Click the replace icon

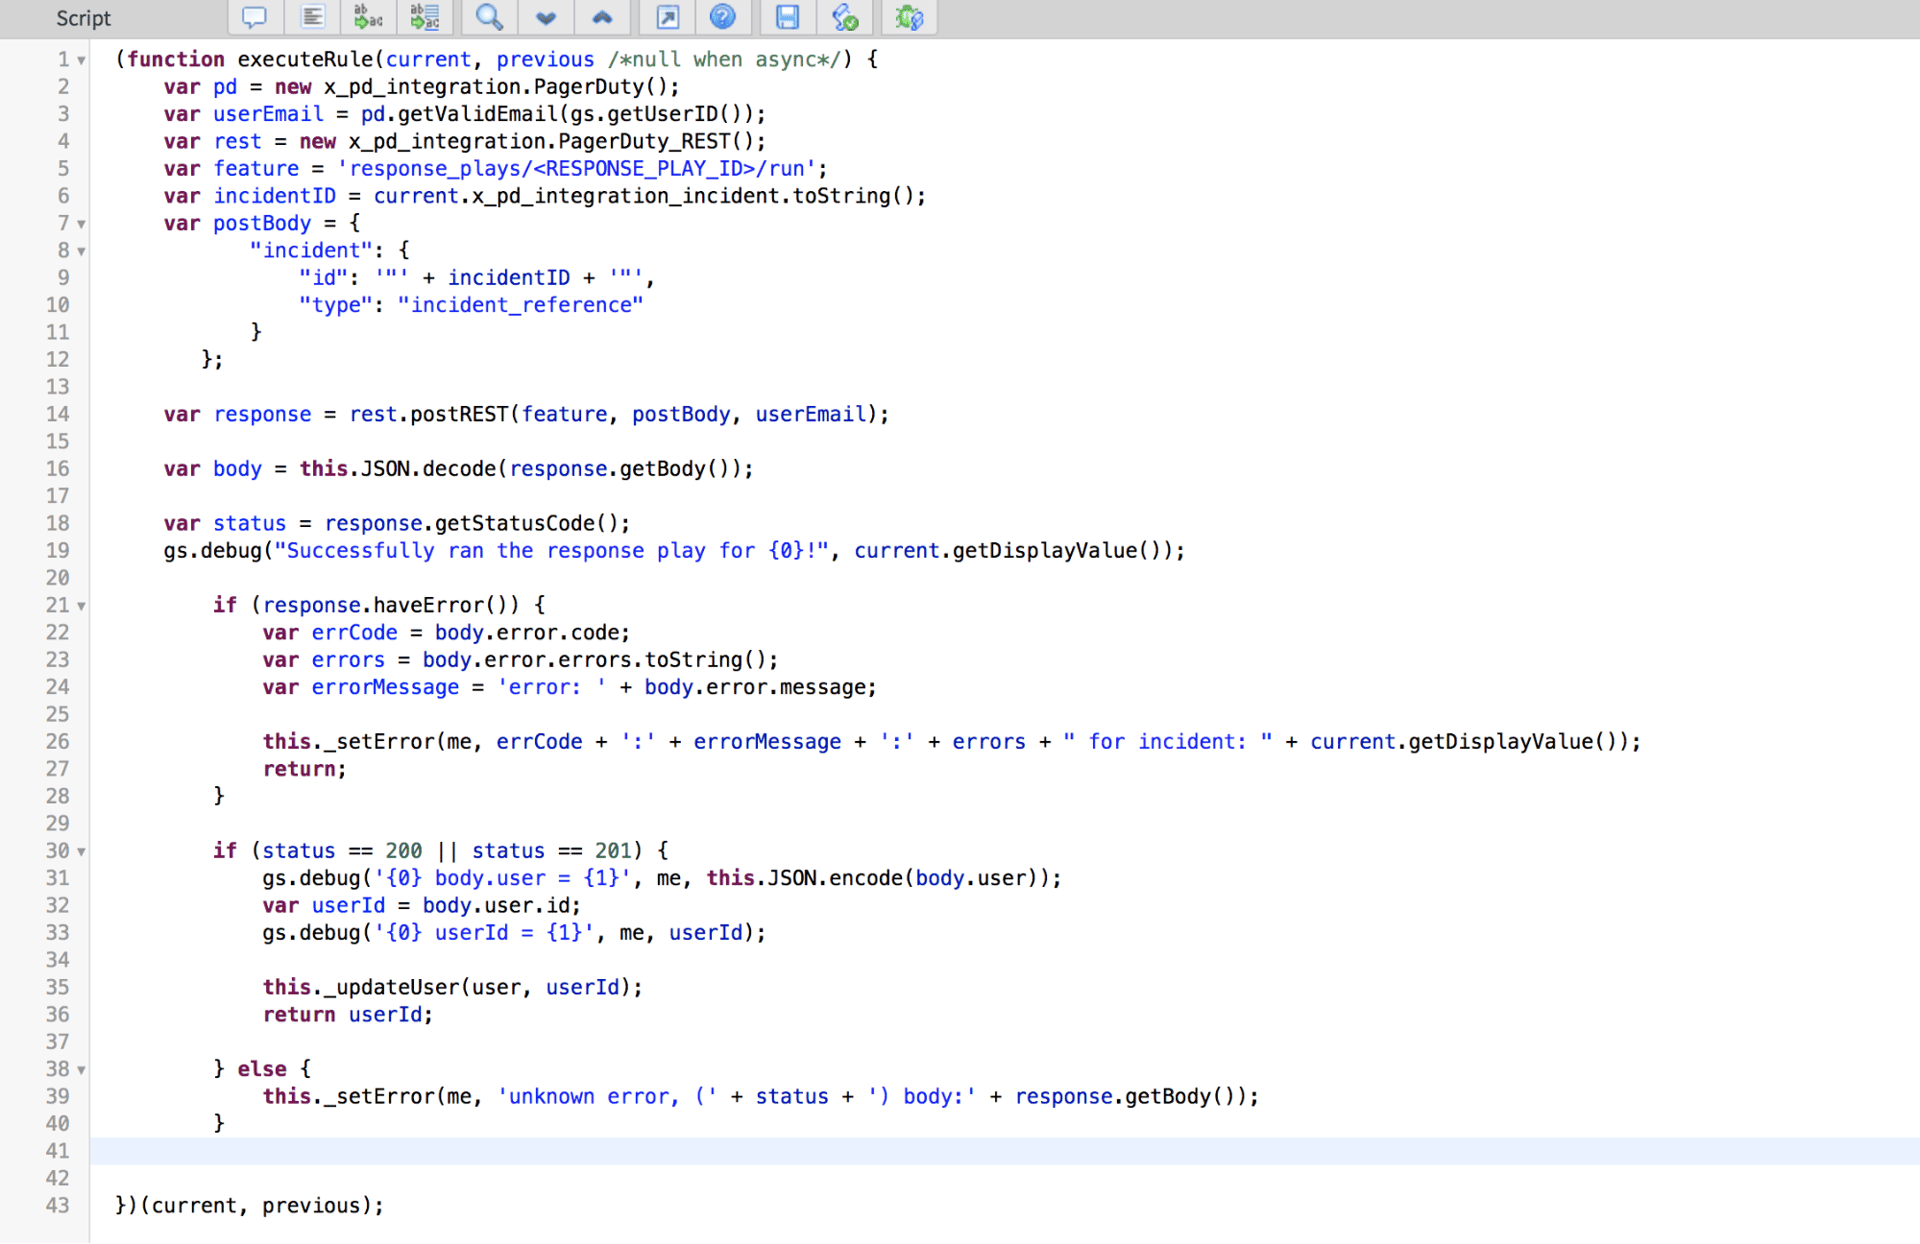tap(367, 17)
